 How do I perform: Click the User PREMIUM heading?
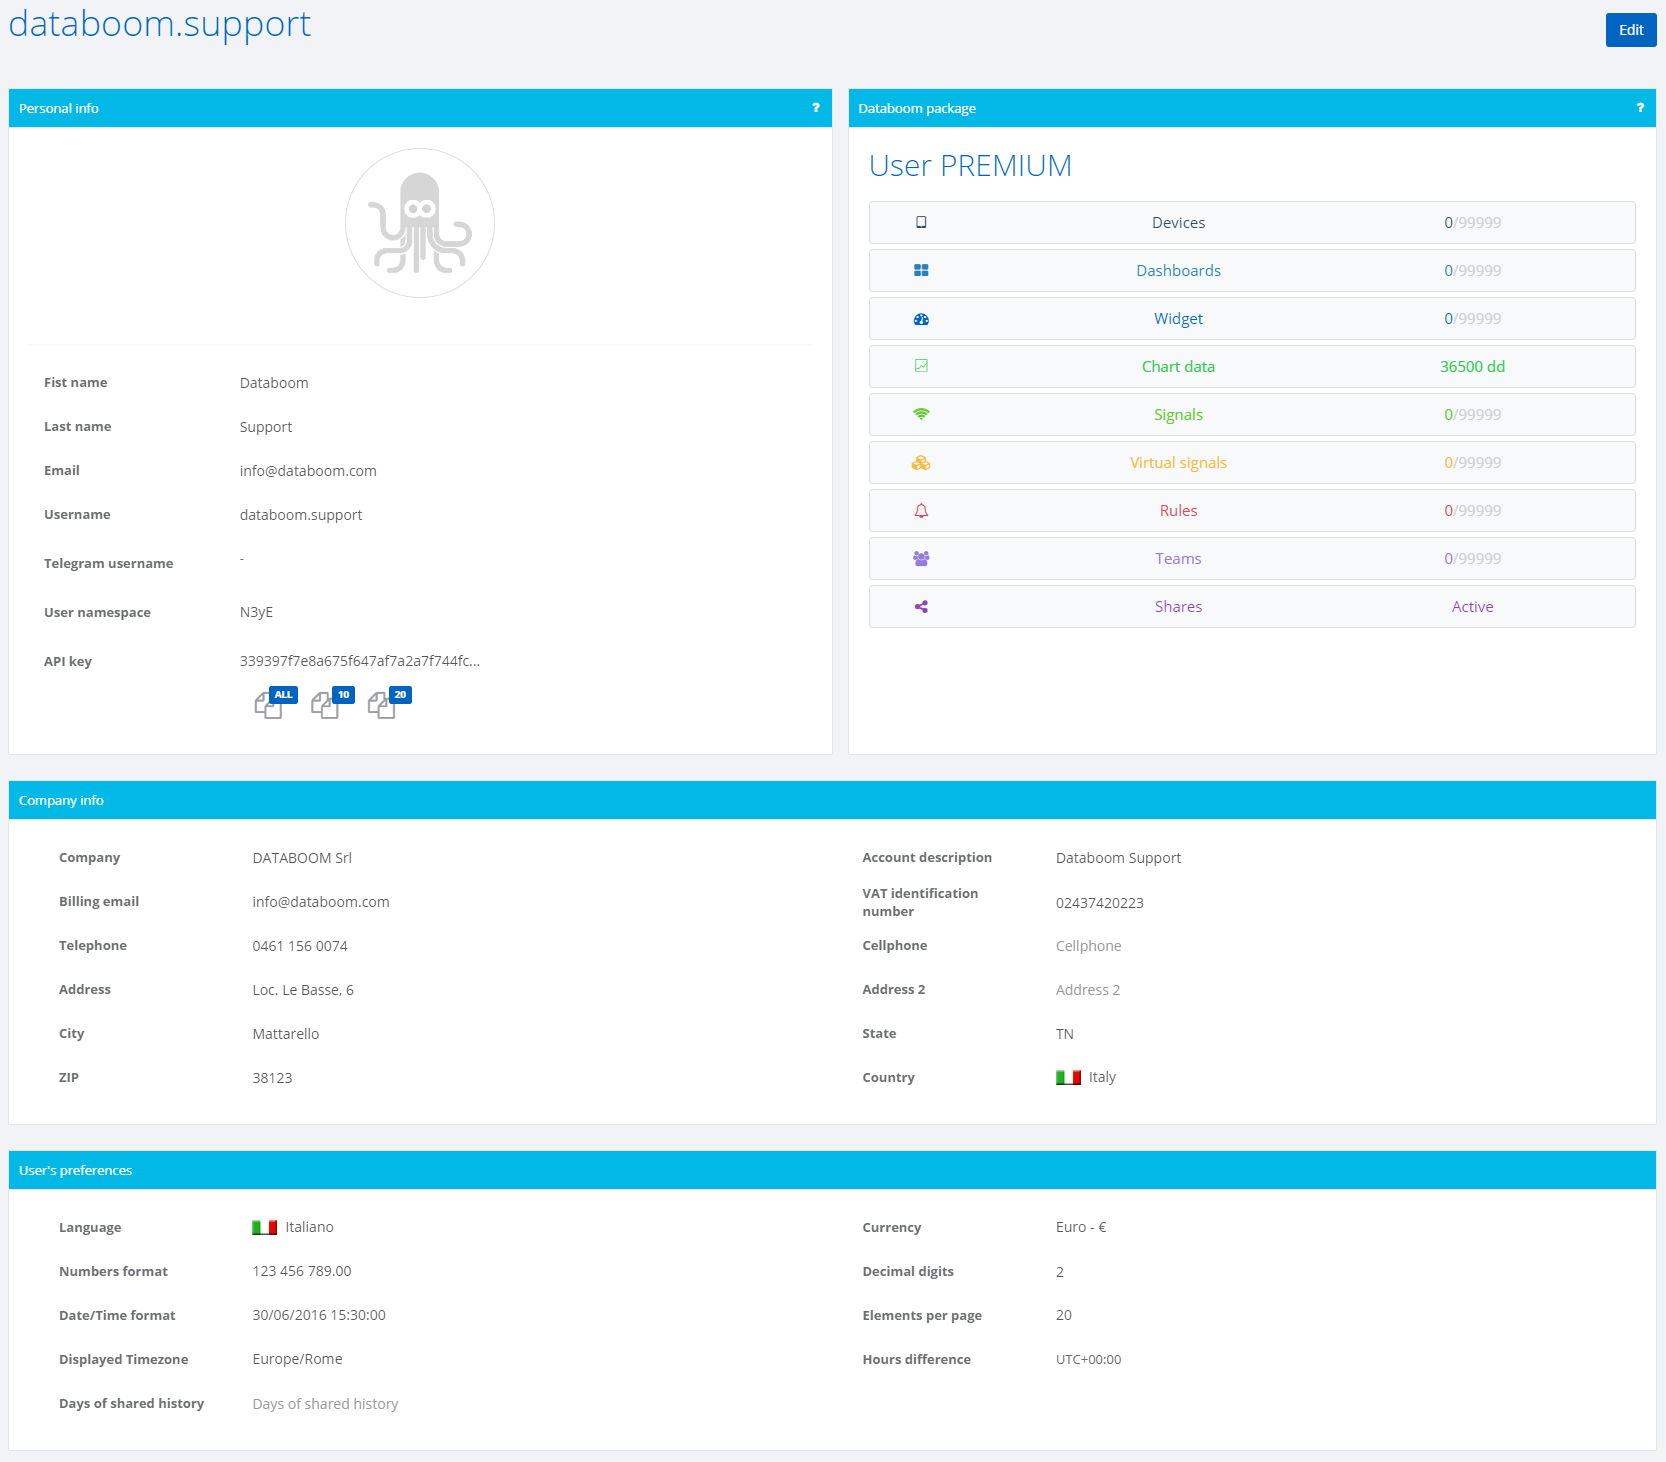pos(970,166)
